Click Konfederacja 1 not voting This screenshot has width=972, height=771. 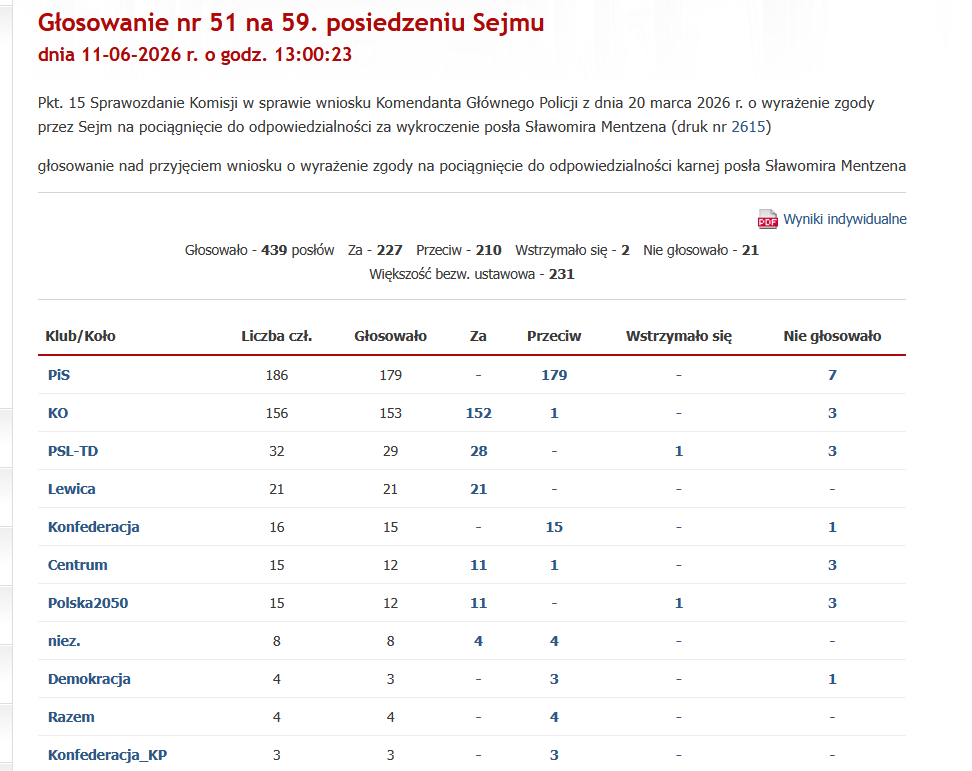tap(832, 527)
